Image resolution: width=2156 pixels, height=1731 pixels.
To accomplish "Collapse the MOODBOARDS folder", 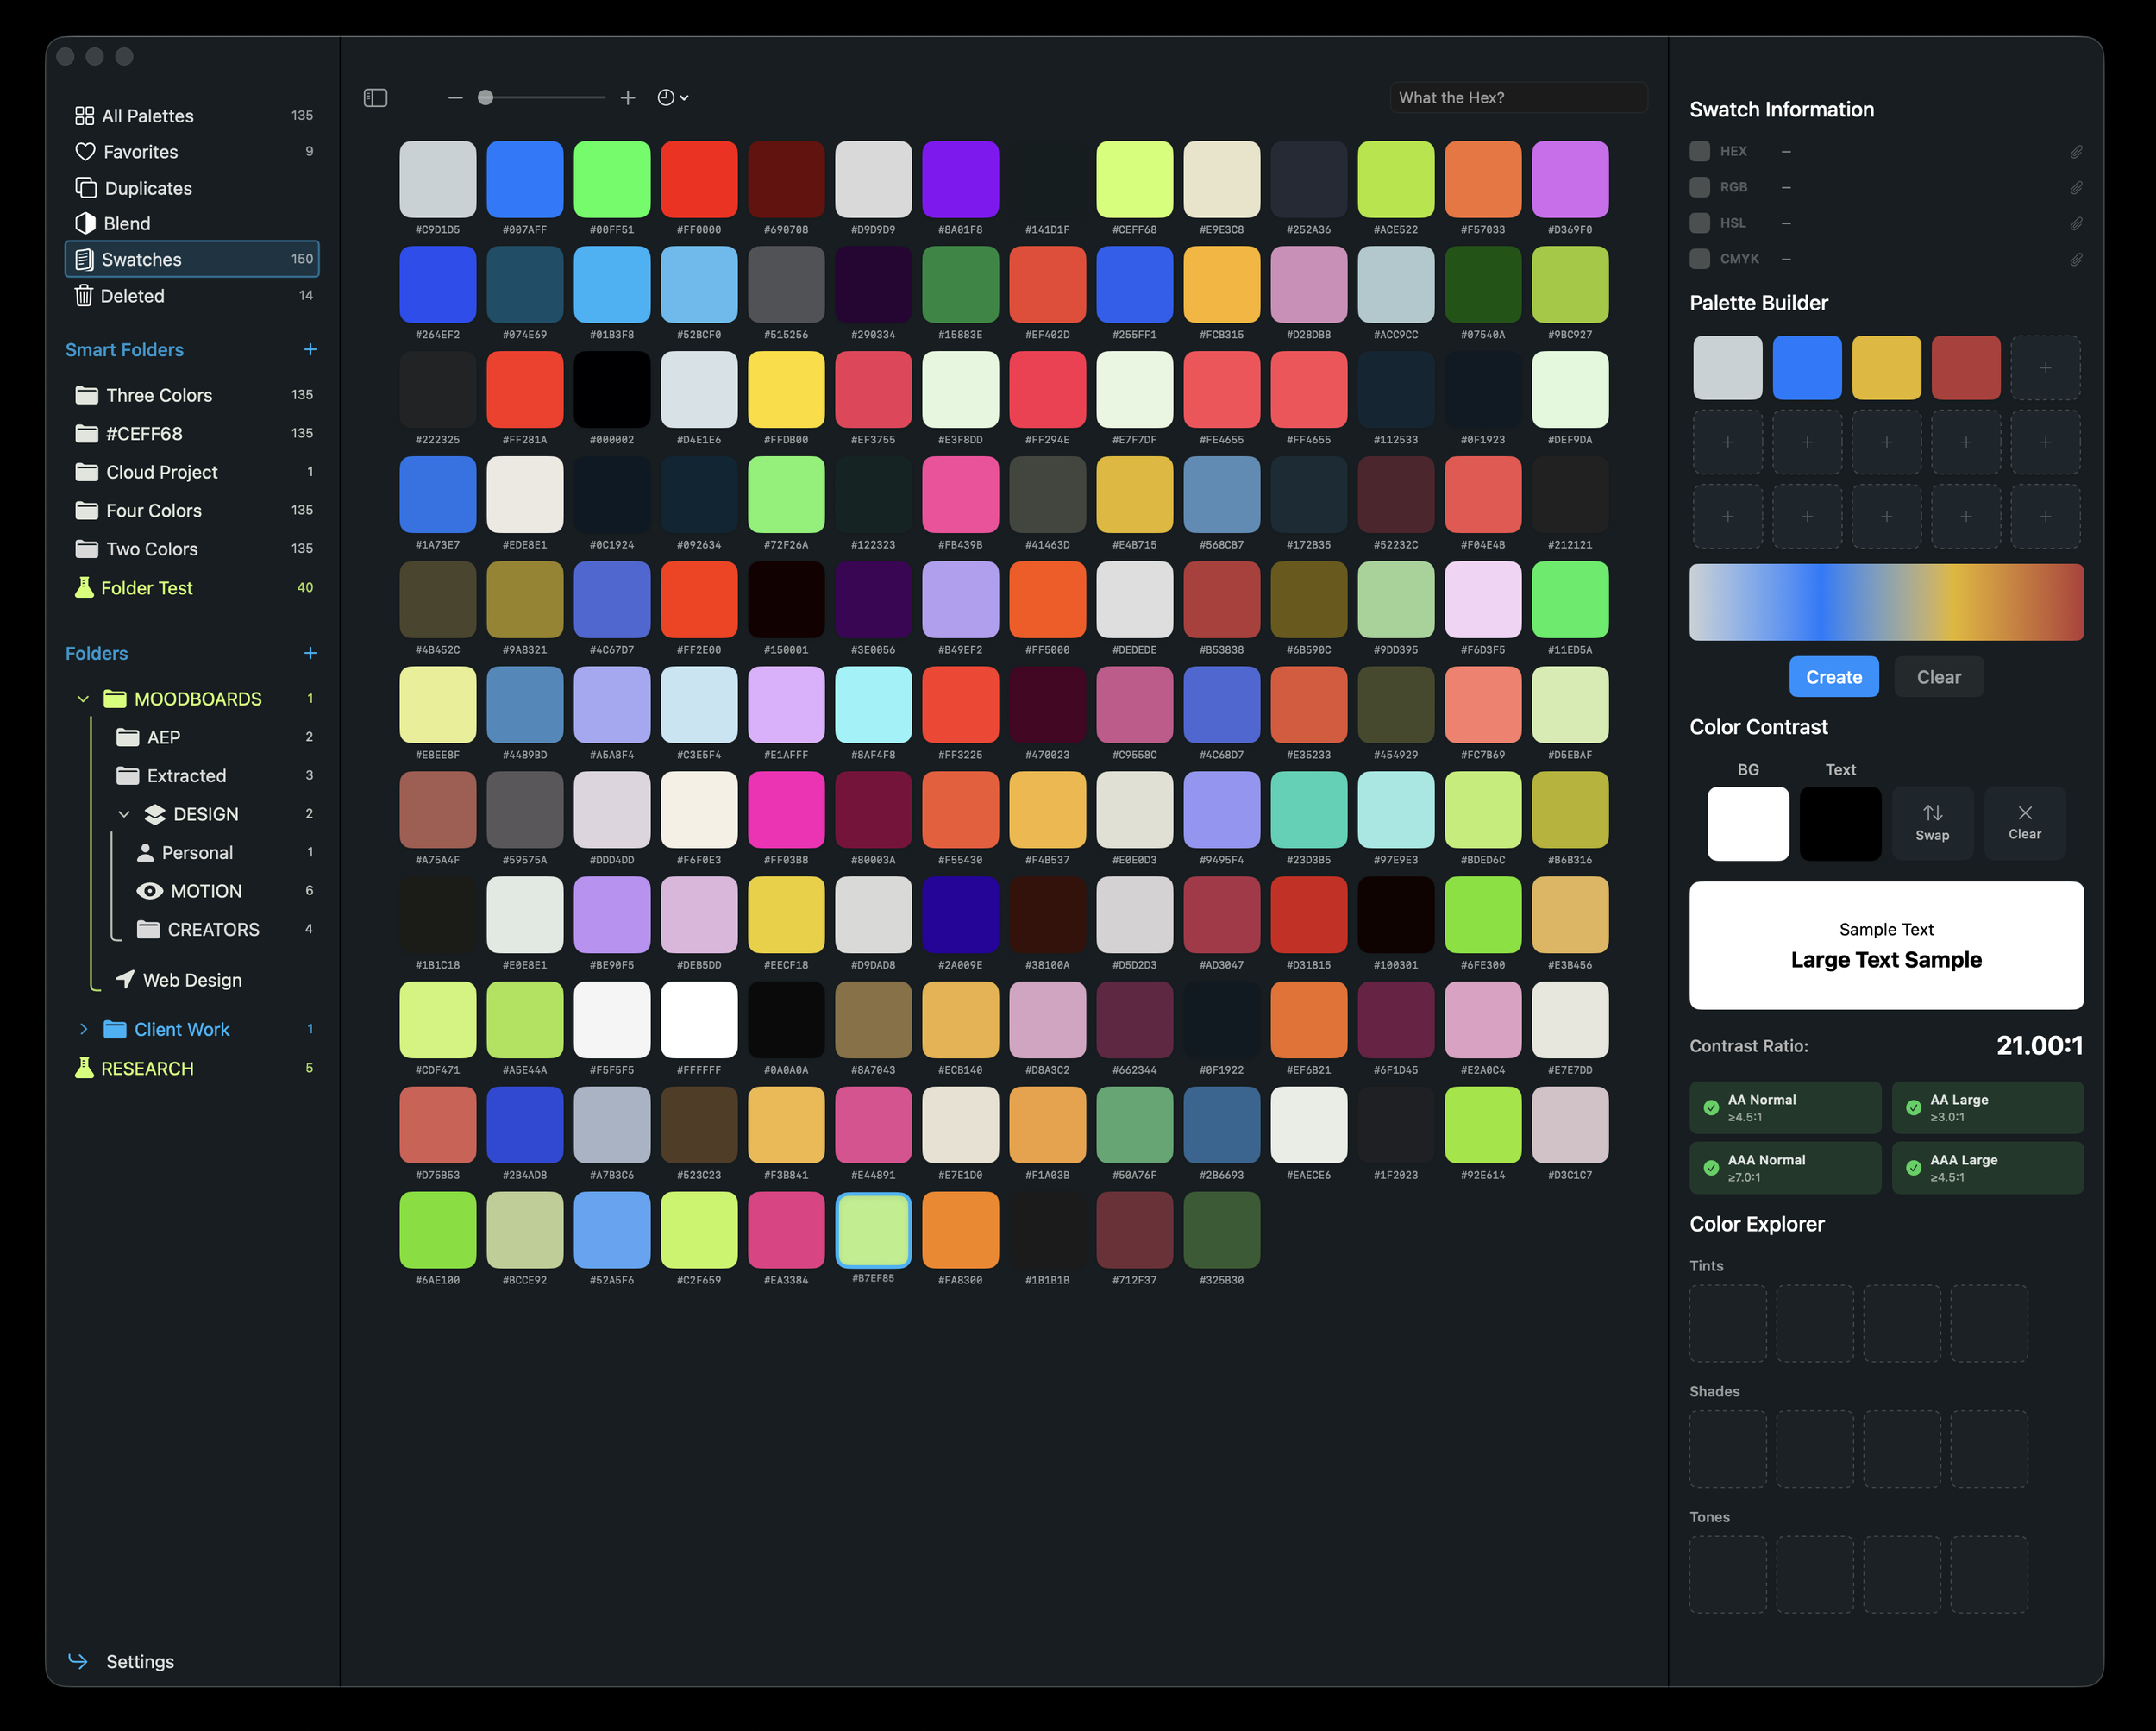I will point(83,699).
